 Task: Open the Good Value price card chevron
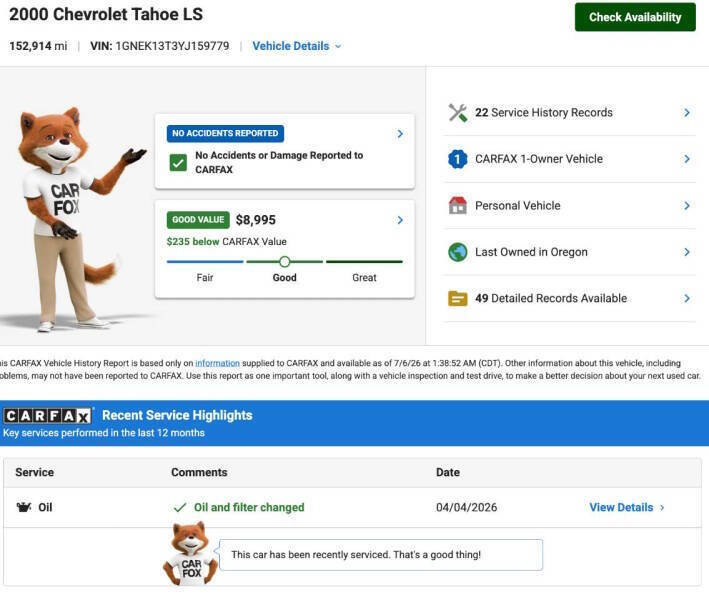400,220
